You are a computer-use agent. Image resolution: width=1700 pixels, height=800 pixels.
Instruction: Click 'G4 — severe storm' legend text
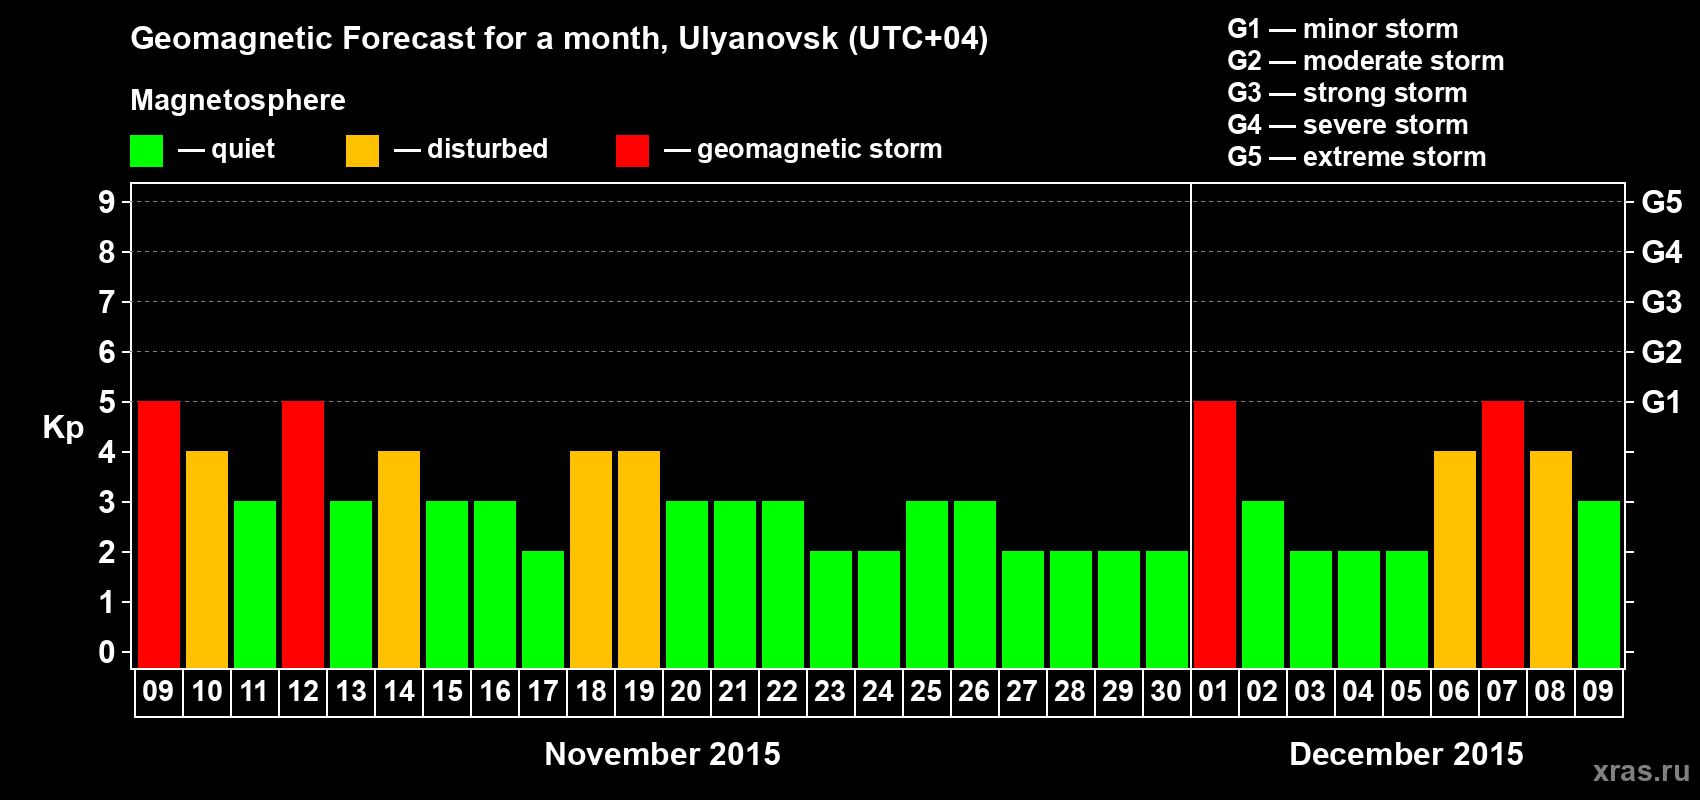click(x=1348, y=125)
